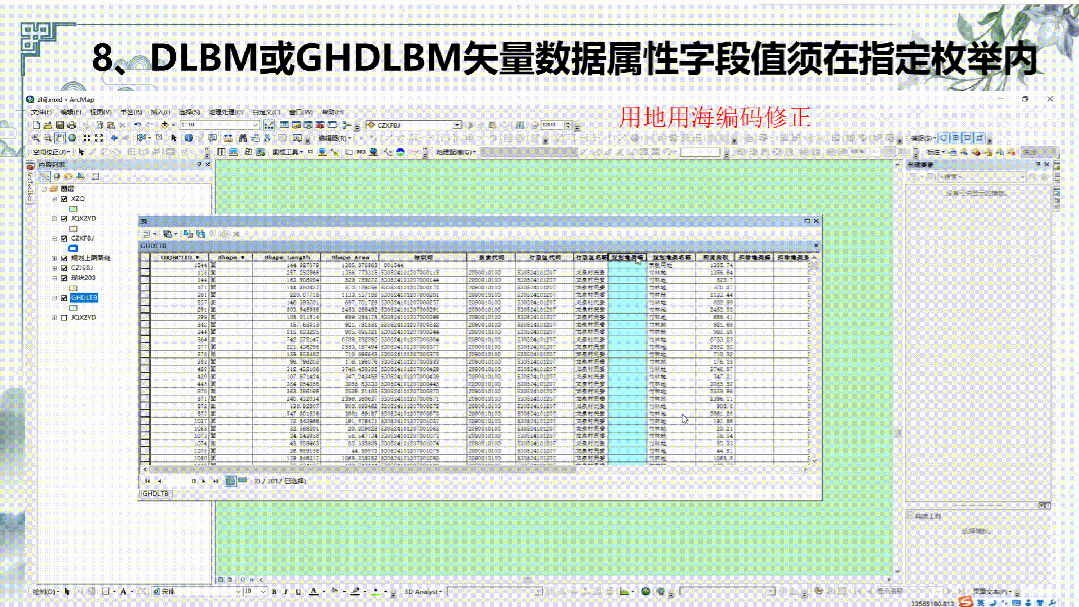Open the Editor Toolbar icon beside the scale box
Image resolution: width=1079 pixels, height=607 pixels.
click(x=269, y=125)
